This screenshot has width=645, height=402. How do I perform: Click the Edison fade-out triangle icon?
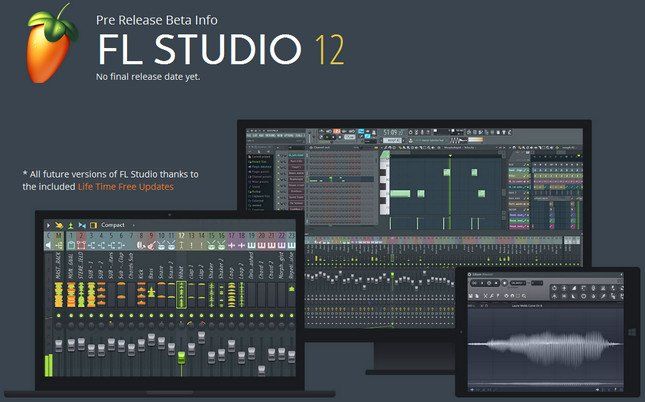[x=573, y=296]
